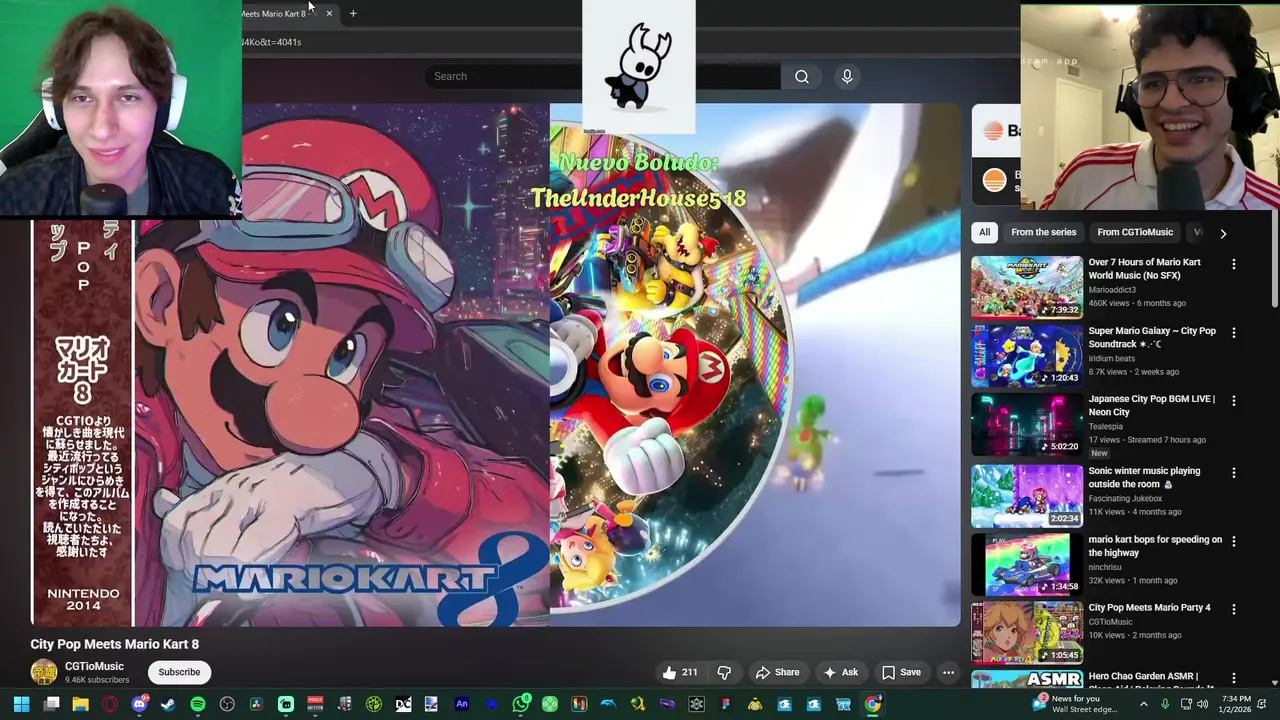1280x720 pixels.
Task: Like the video with 211 likes
Action: 680,672
